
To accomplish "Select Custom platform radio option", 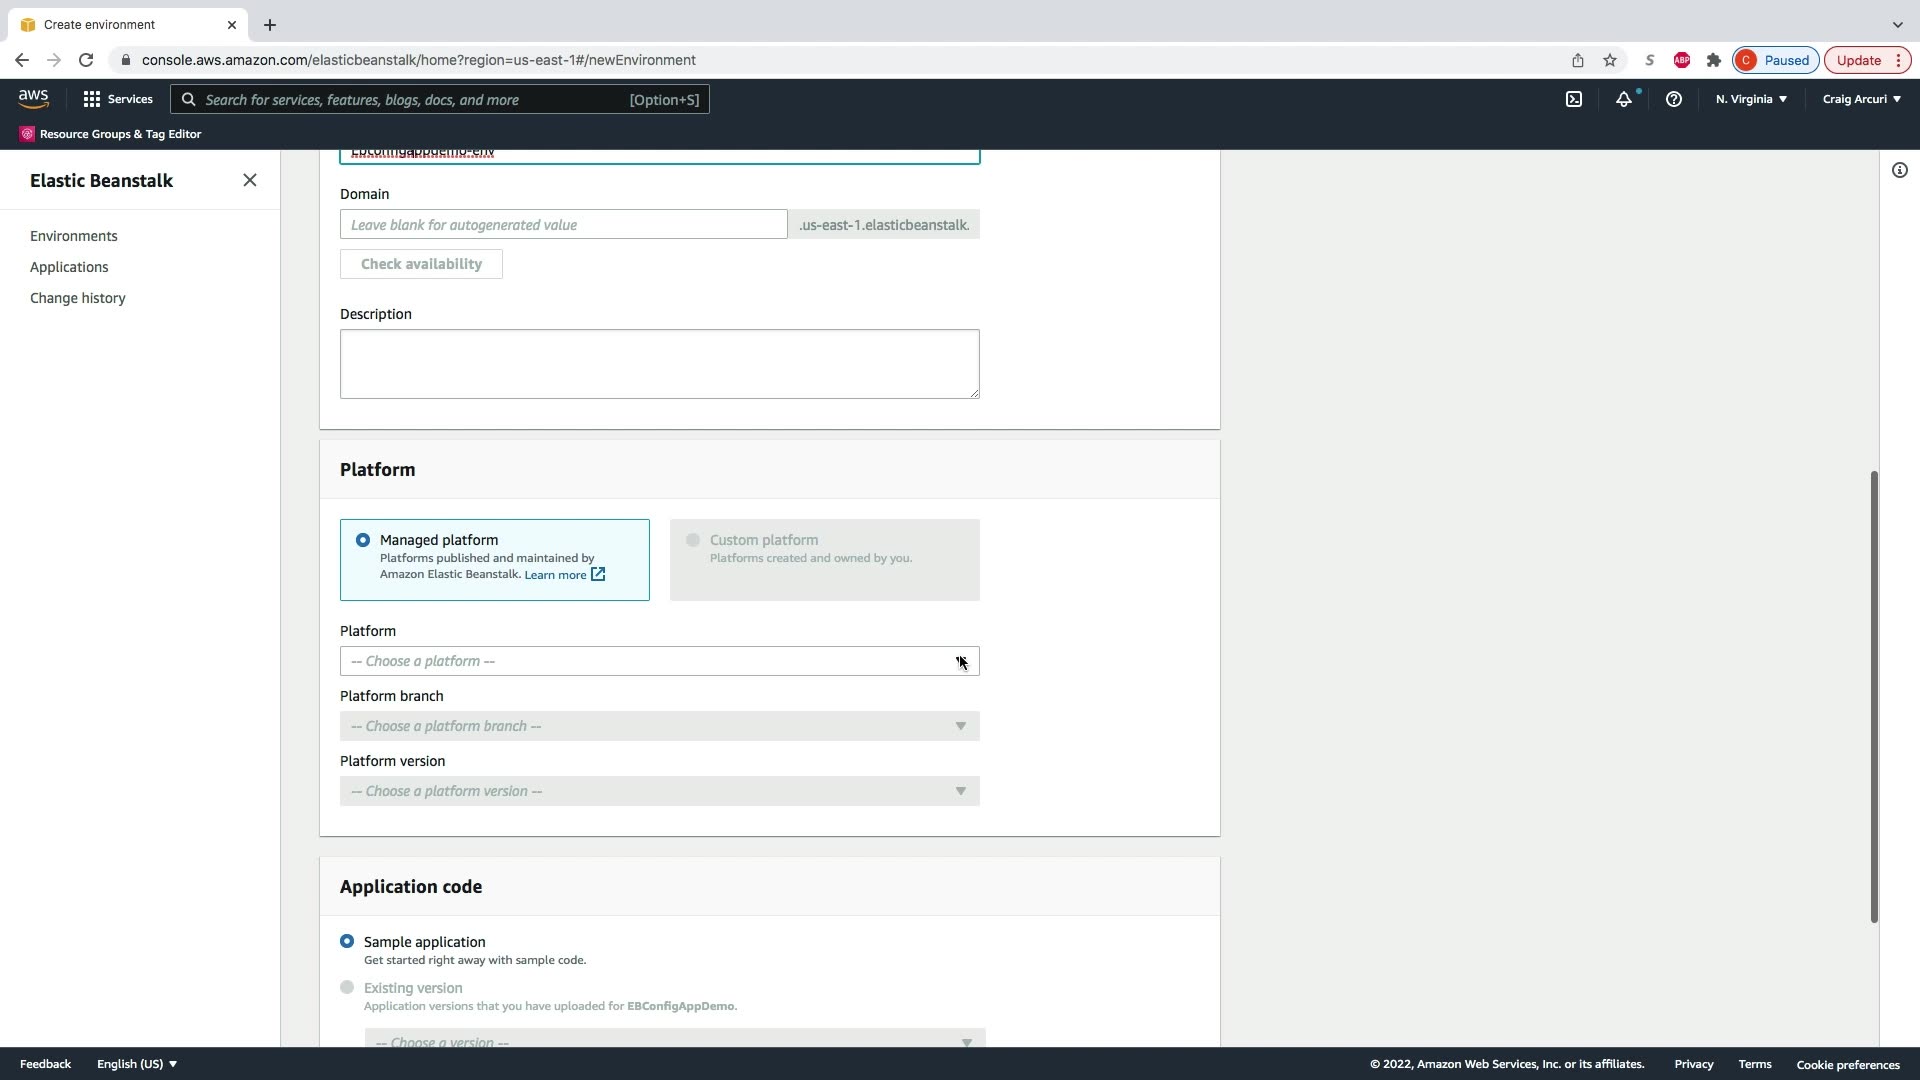I will point(693,540).
